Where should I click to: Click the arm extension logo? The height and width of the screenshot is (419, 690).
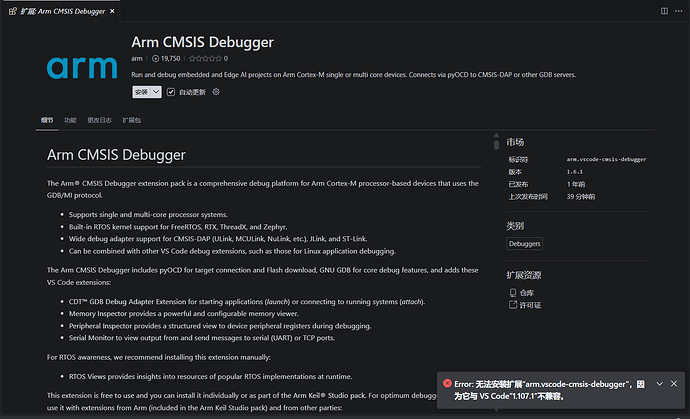(82, 67)
